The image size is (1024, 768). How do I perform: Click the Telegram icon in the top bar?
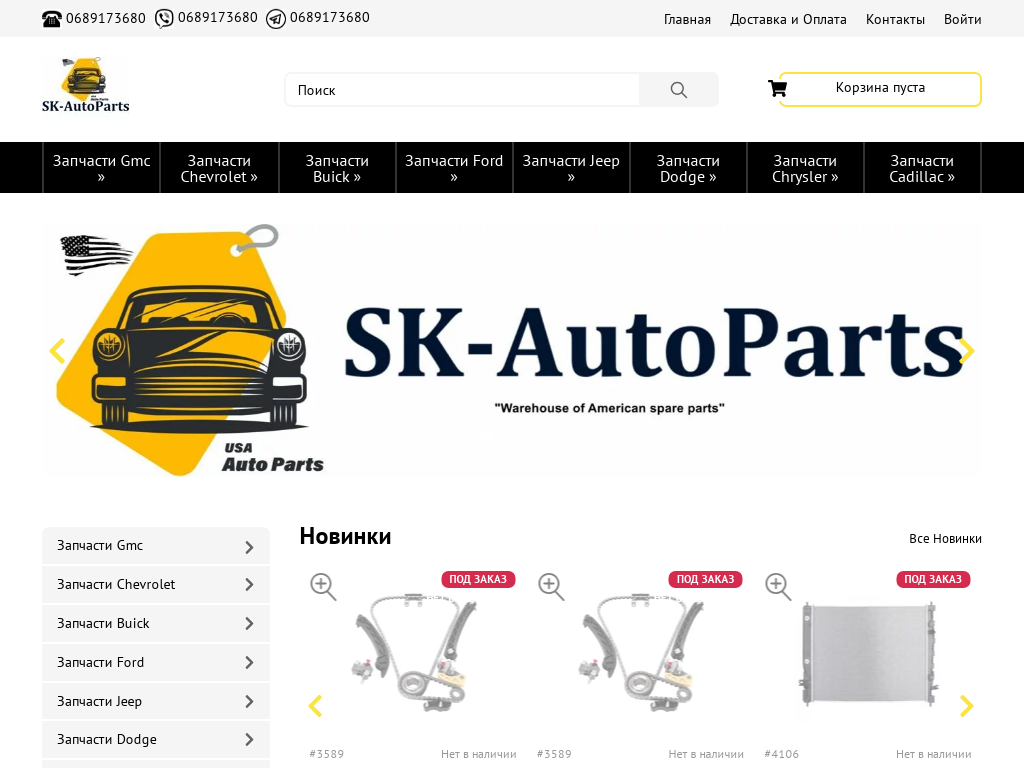tap(276, 19)
